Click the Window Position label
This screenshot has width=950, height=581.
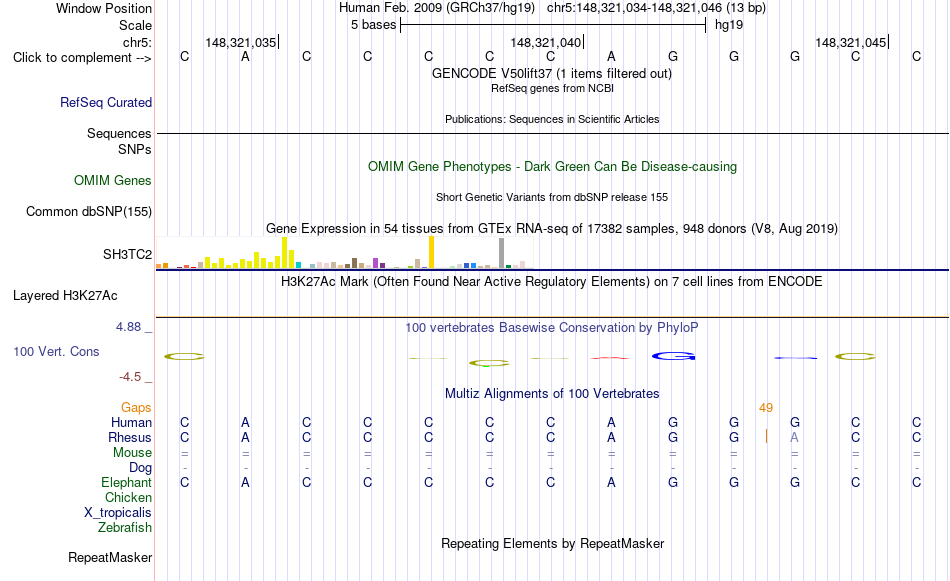pos(104,8)
